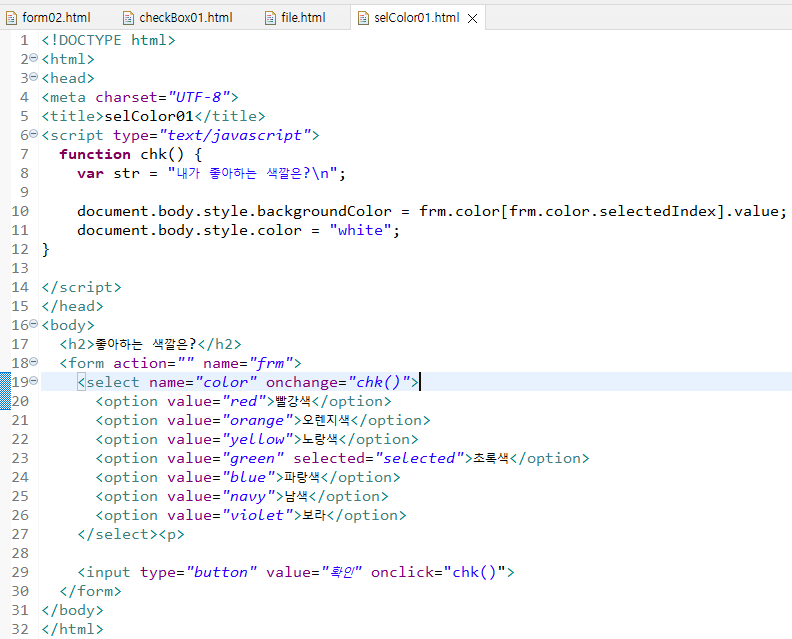Click the selColor01.html file icon
The width and height of the screenshot is (792, 639).
click(363, 18)
